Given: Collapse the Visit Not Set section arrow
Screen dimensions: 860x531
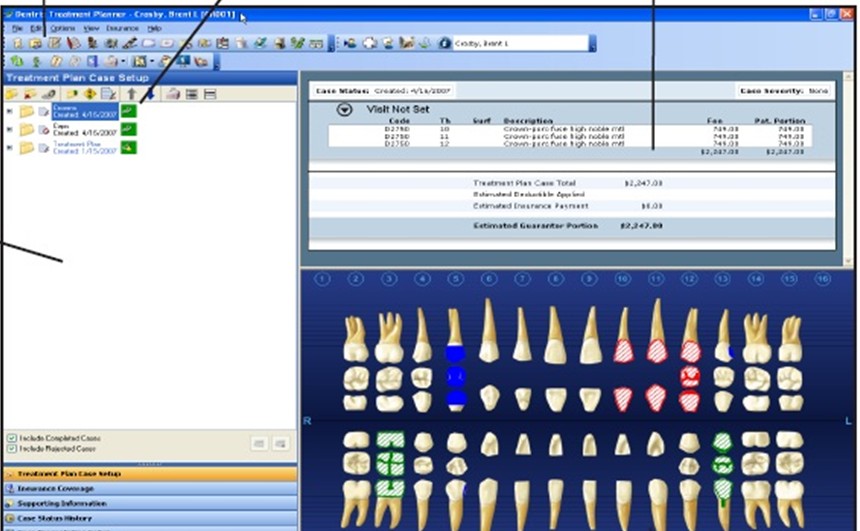Looking at the screenshot, I should (344, 110).
